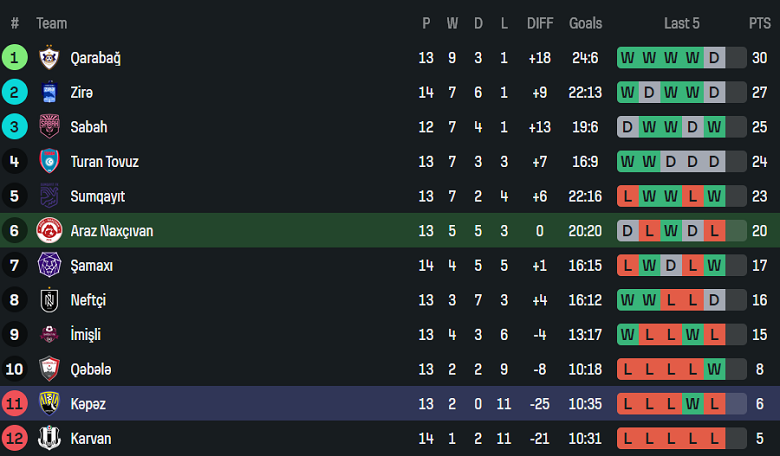Image resolution: width=780 pixels, height=456 pixels.
Task: Click the Team column header
Action: [x=52, y=23]
